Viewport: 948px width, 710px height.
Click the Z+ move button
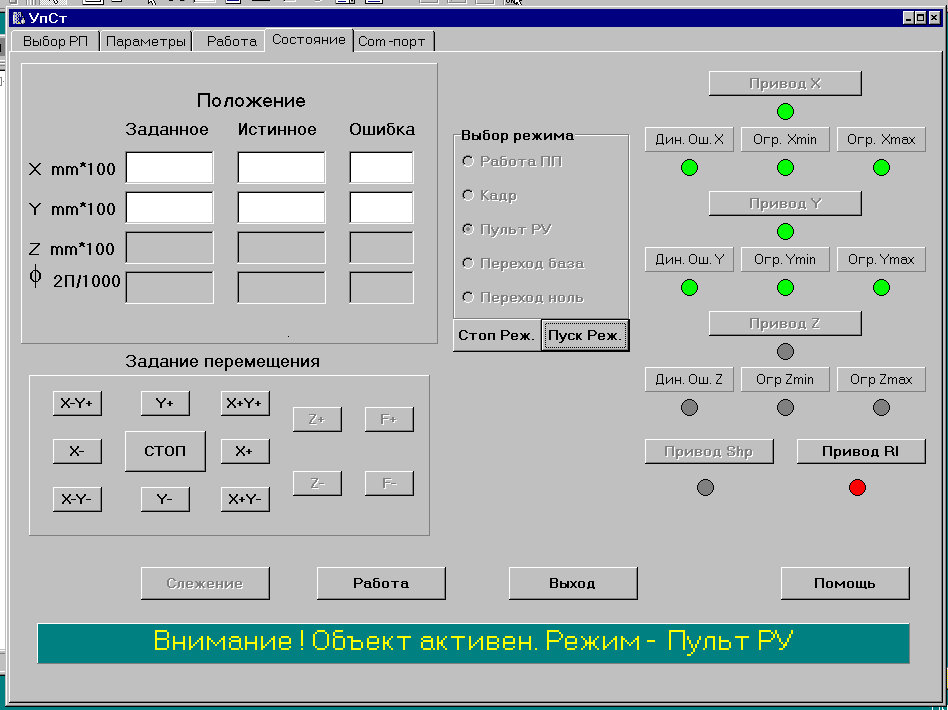coord(317,419)
